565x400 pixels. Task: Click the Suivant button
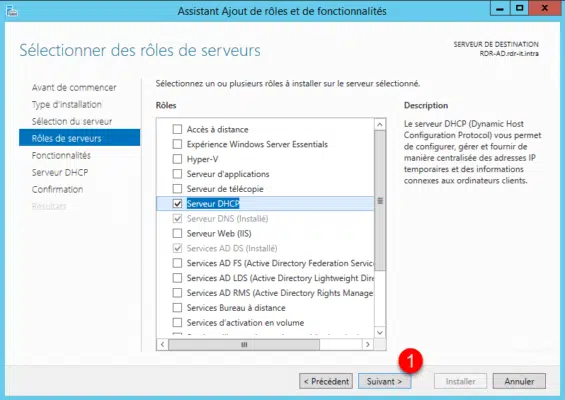pyautogui.click(x=384, y=381)
